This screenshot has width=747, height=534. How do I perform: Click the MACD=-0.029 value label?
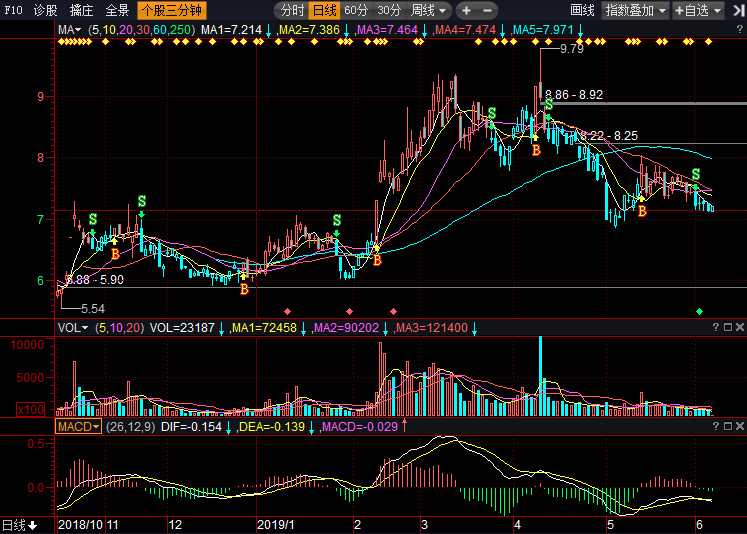coord(360,426)
